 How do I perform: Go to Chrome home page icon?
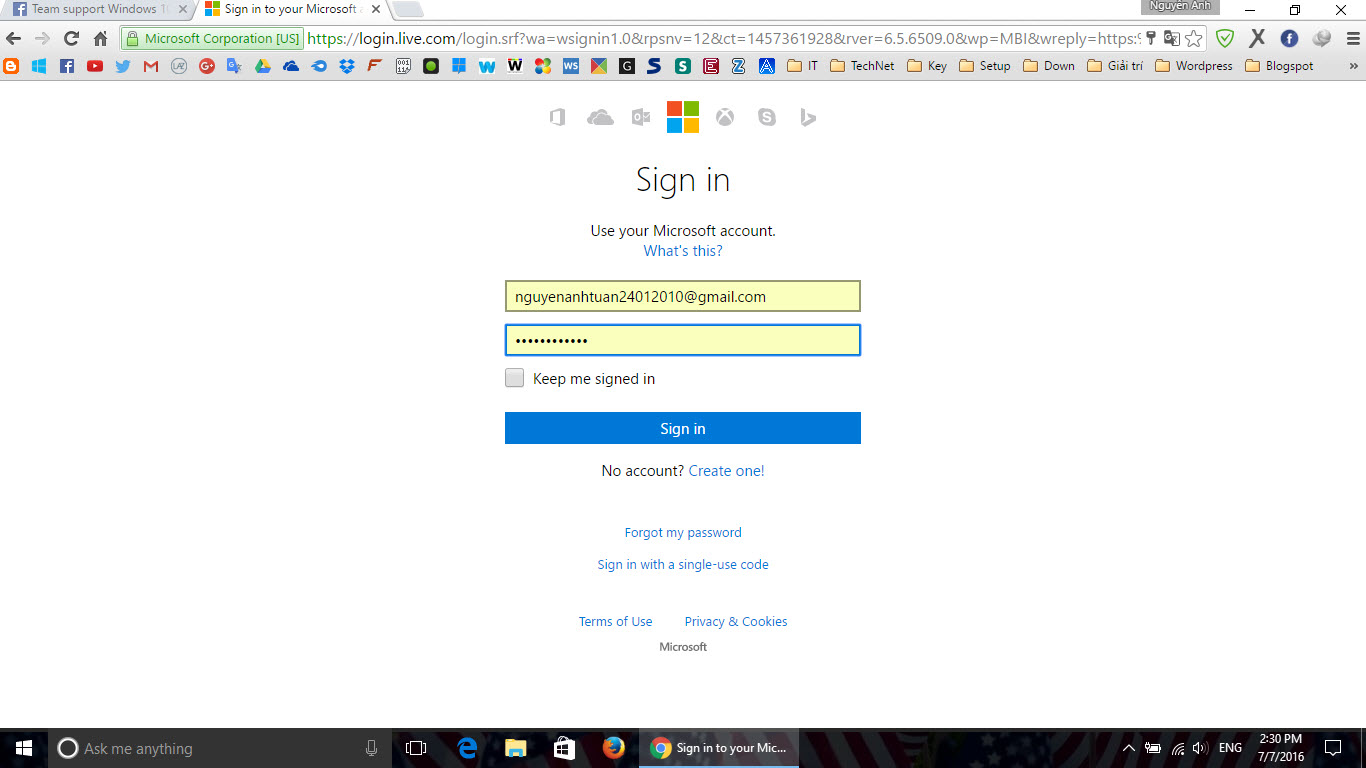[x=100, y=39]
